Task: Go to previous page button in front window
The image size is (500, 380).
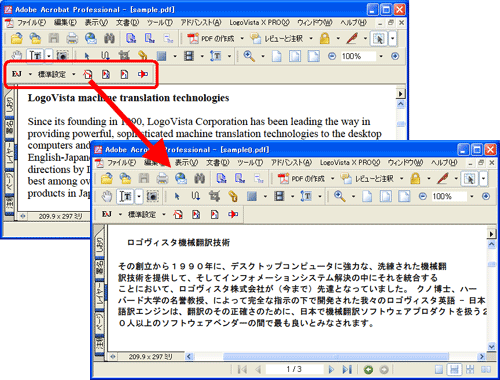Action: (258, 369)
